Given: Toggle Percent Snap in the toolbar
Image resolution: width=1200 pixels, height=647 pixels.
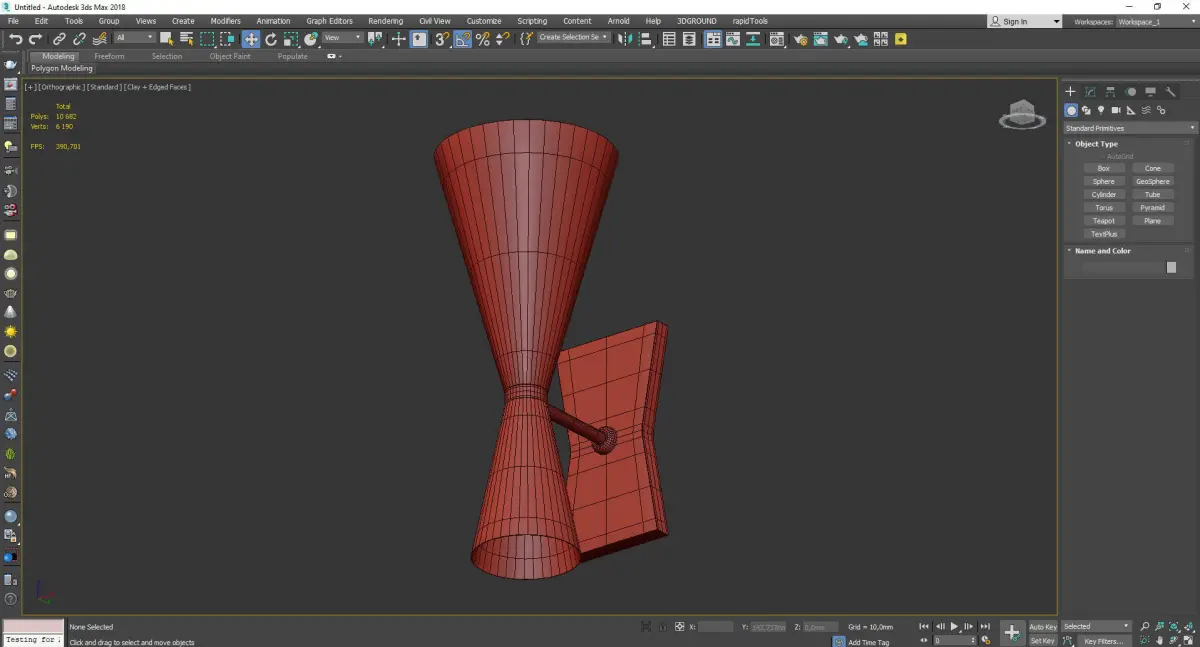Looking at the screenshot, I should click(x=483, y=39).
